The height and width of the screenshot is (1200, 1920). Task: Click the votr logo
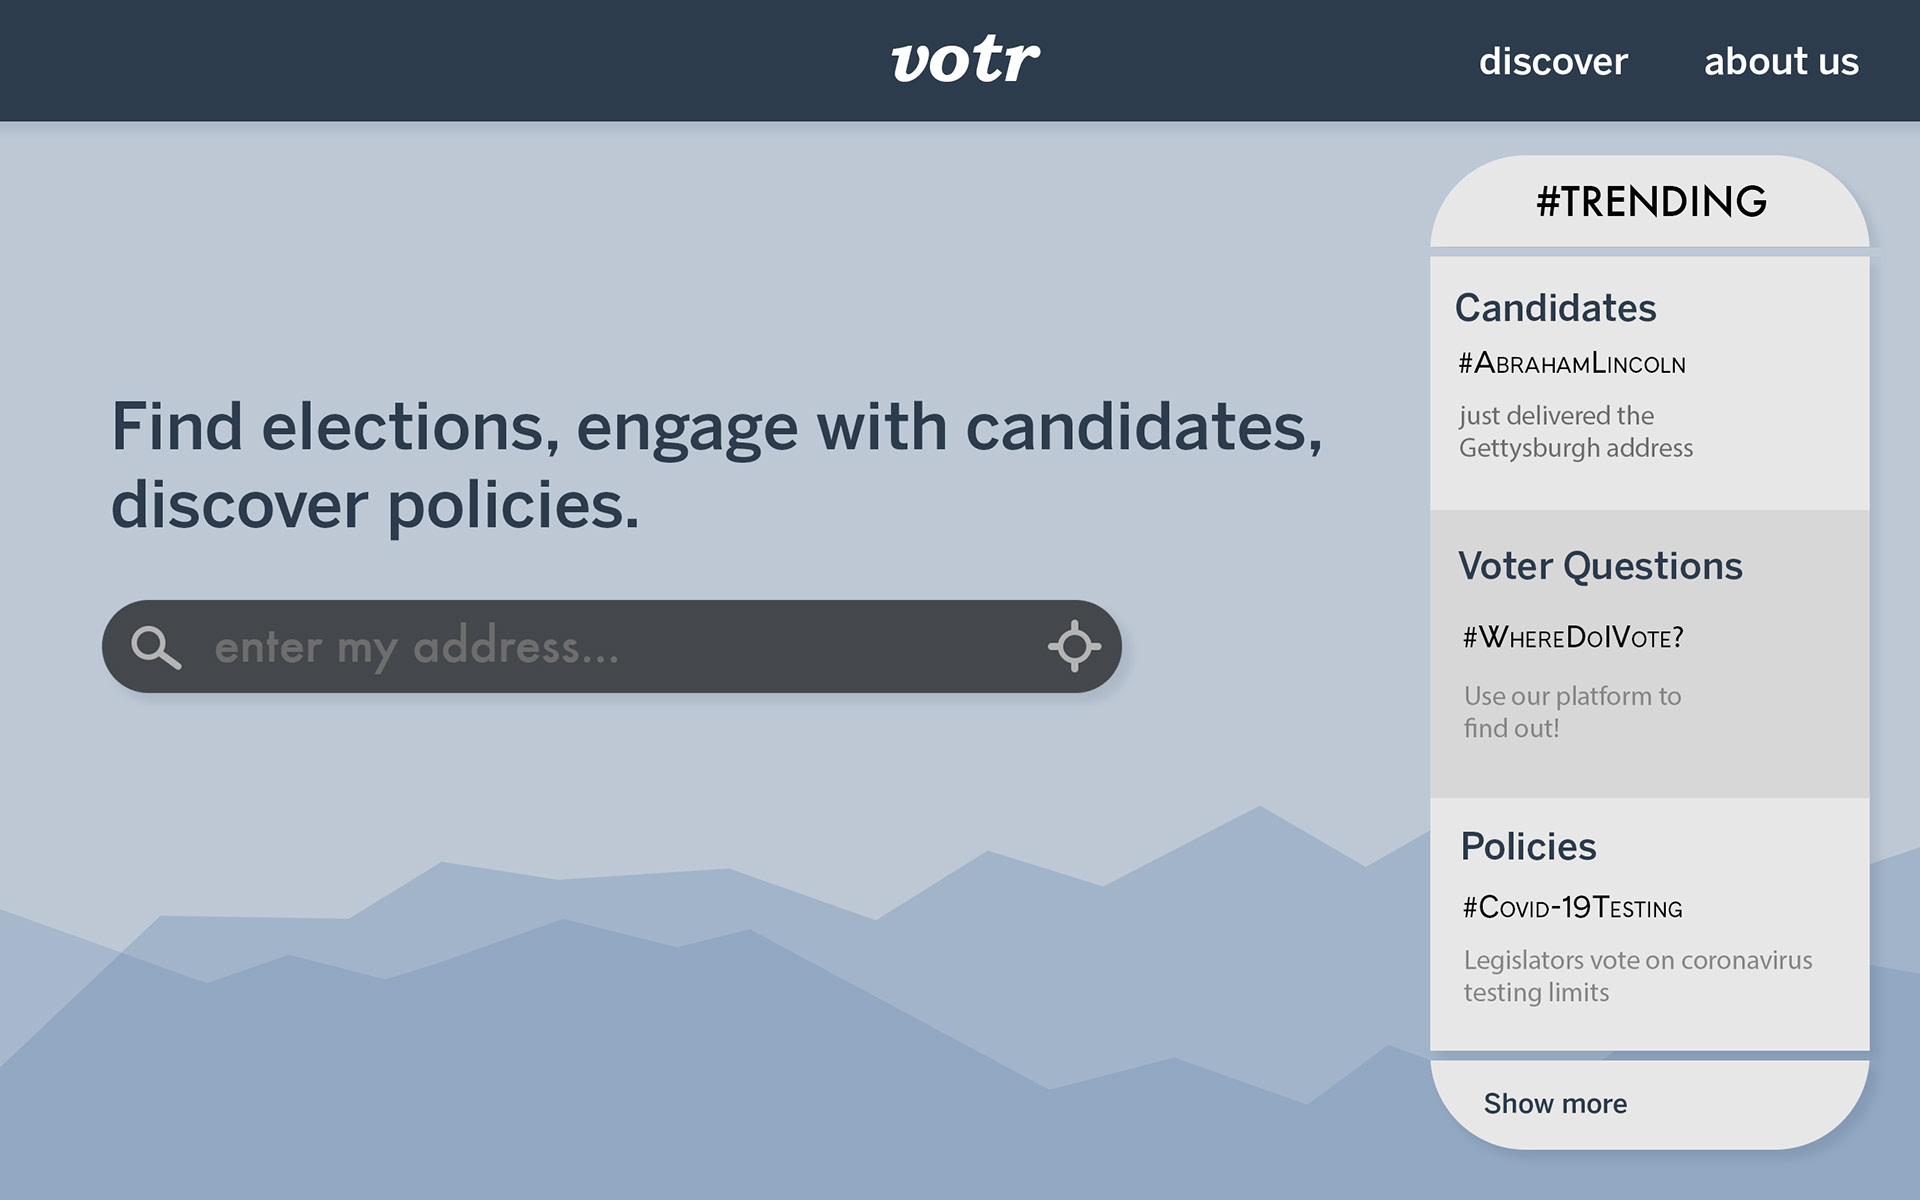pos(965,60)
